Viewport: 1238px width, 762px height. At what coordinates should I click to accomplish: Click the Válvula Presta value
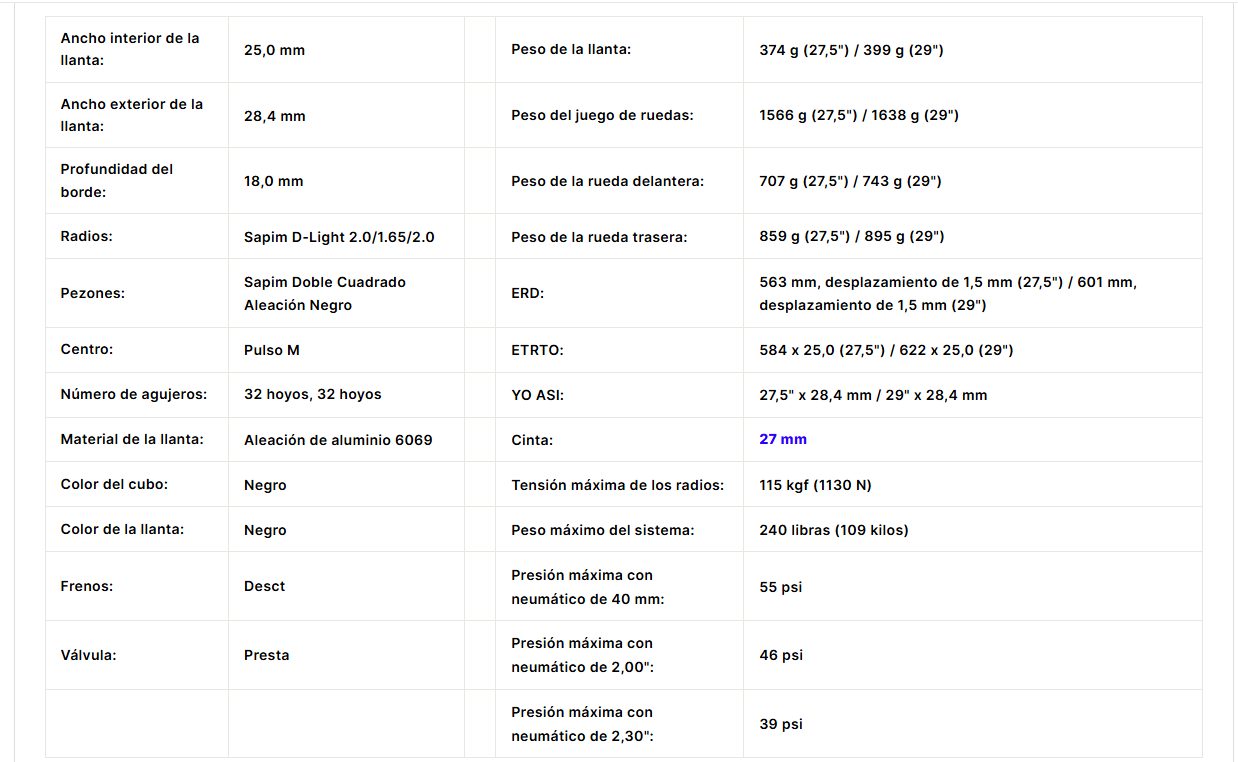click(267, 655)
